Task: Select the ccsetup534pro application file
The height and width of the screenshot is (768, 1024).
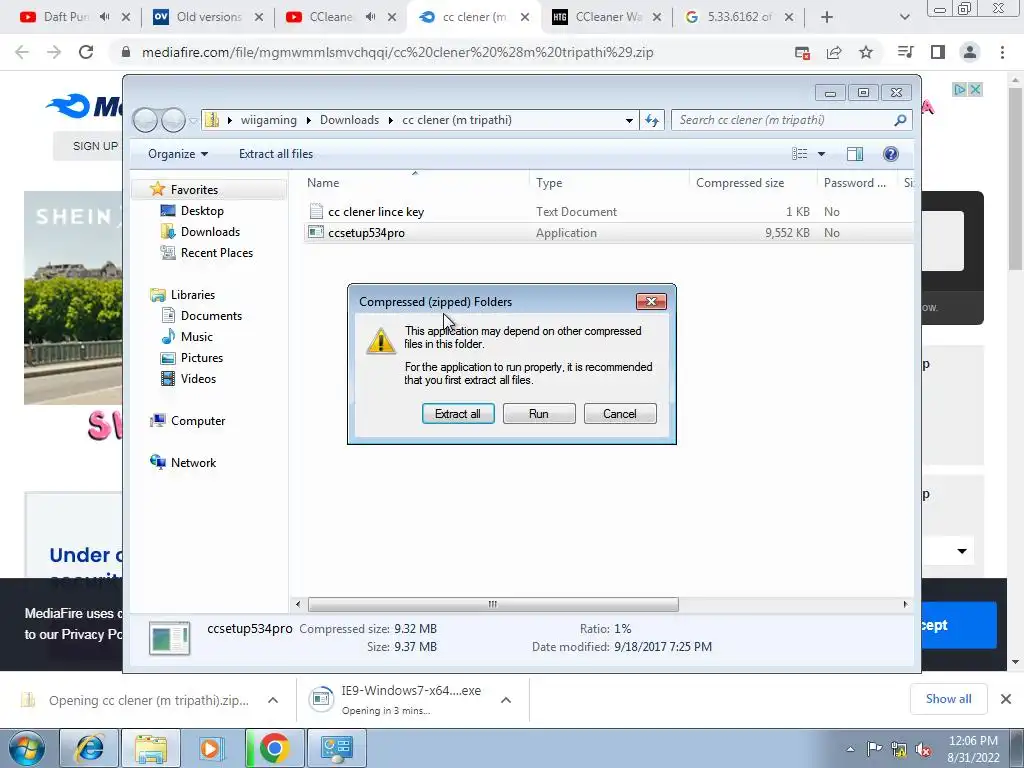Action: 366,233
